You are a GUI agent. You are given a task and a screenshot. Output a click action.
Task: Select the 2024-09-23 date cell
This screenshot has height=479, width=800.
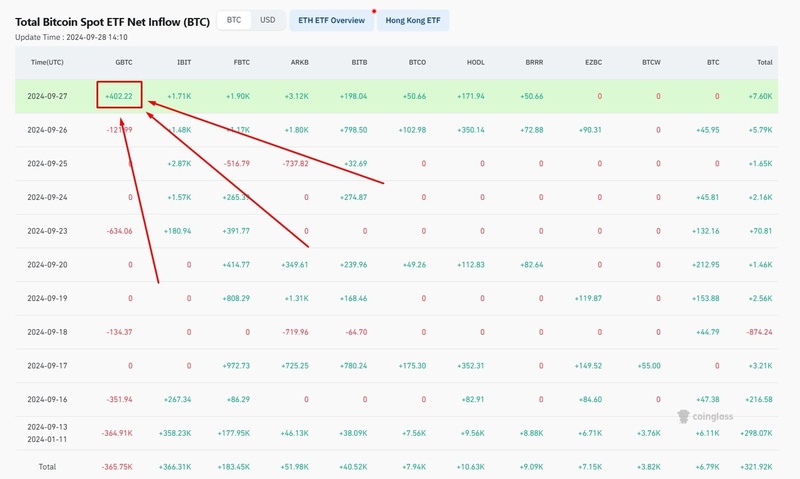[47, 231]
